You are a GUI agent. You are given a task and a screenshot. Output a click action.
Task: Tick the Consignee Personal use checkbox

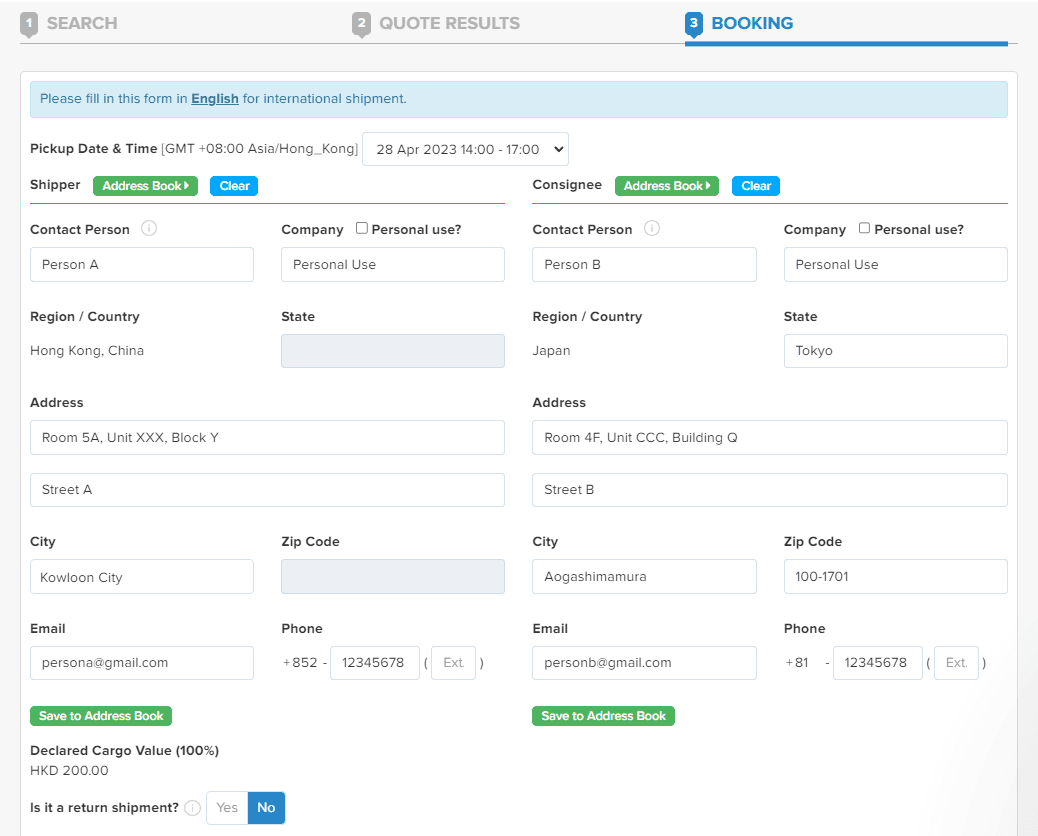tap(865, 228)
